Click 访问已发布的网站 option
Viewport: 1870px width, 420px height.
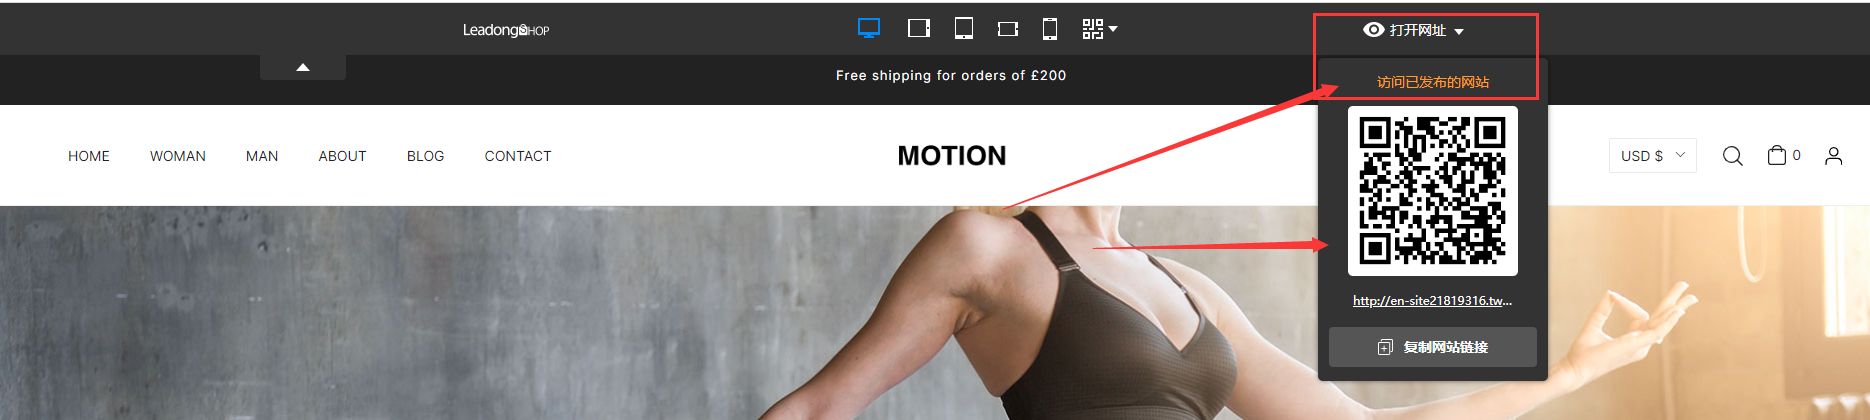tap(1433, 82)
